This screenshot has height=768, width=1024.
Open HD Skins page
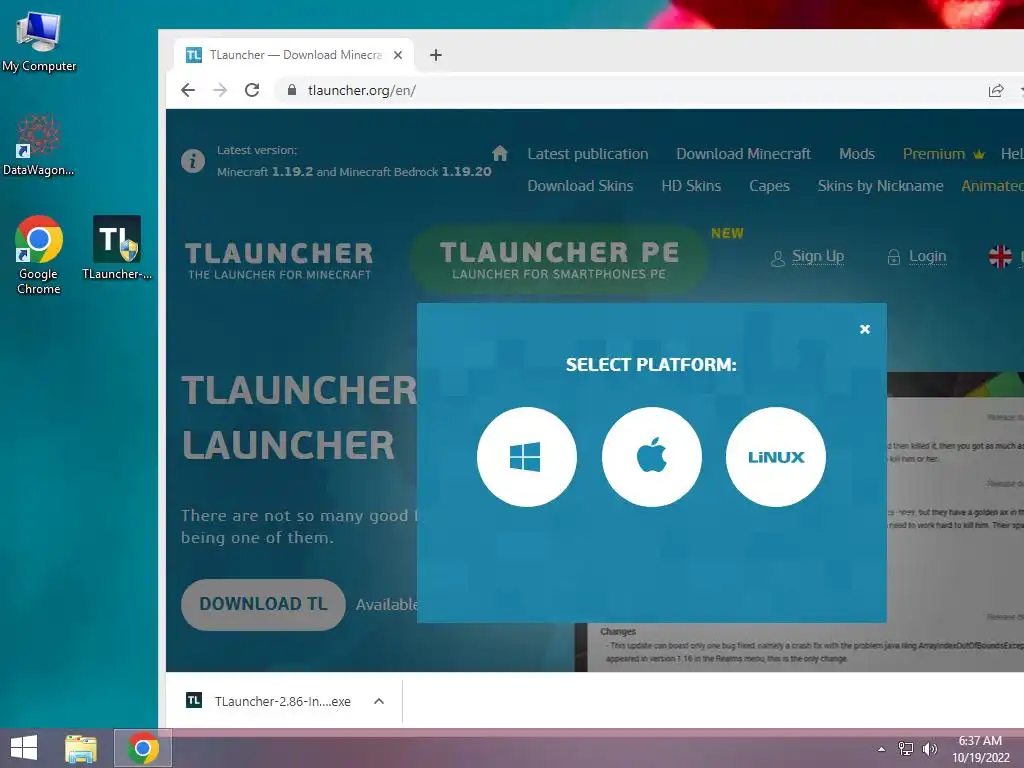click(x=691, y=186)
